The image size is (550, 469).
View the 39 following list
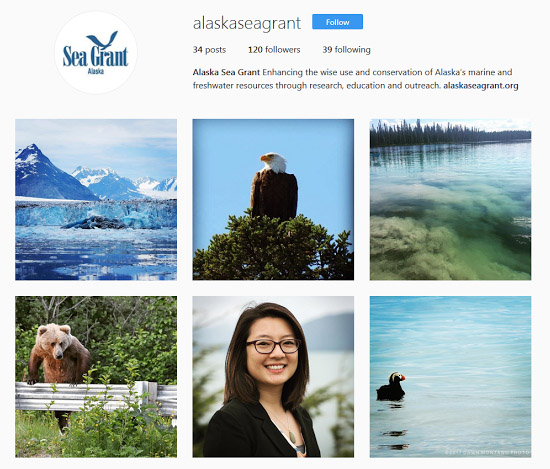click(x=346, y=50)
